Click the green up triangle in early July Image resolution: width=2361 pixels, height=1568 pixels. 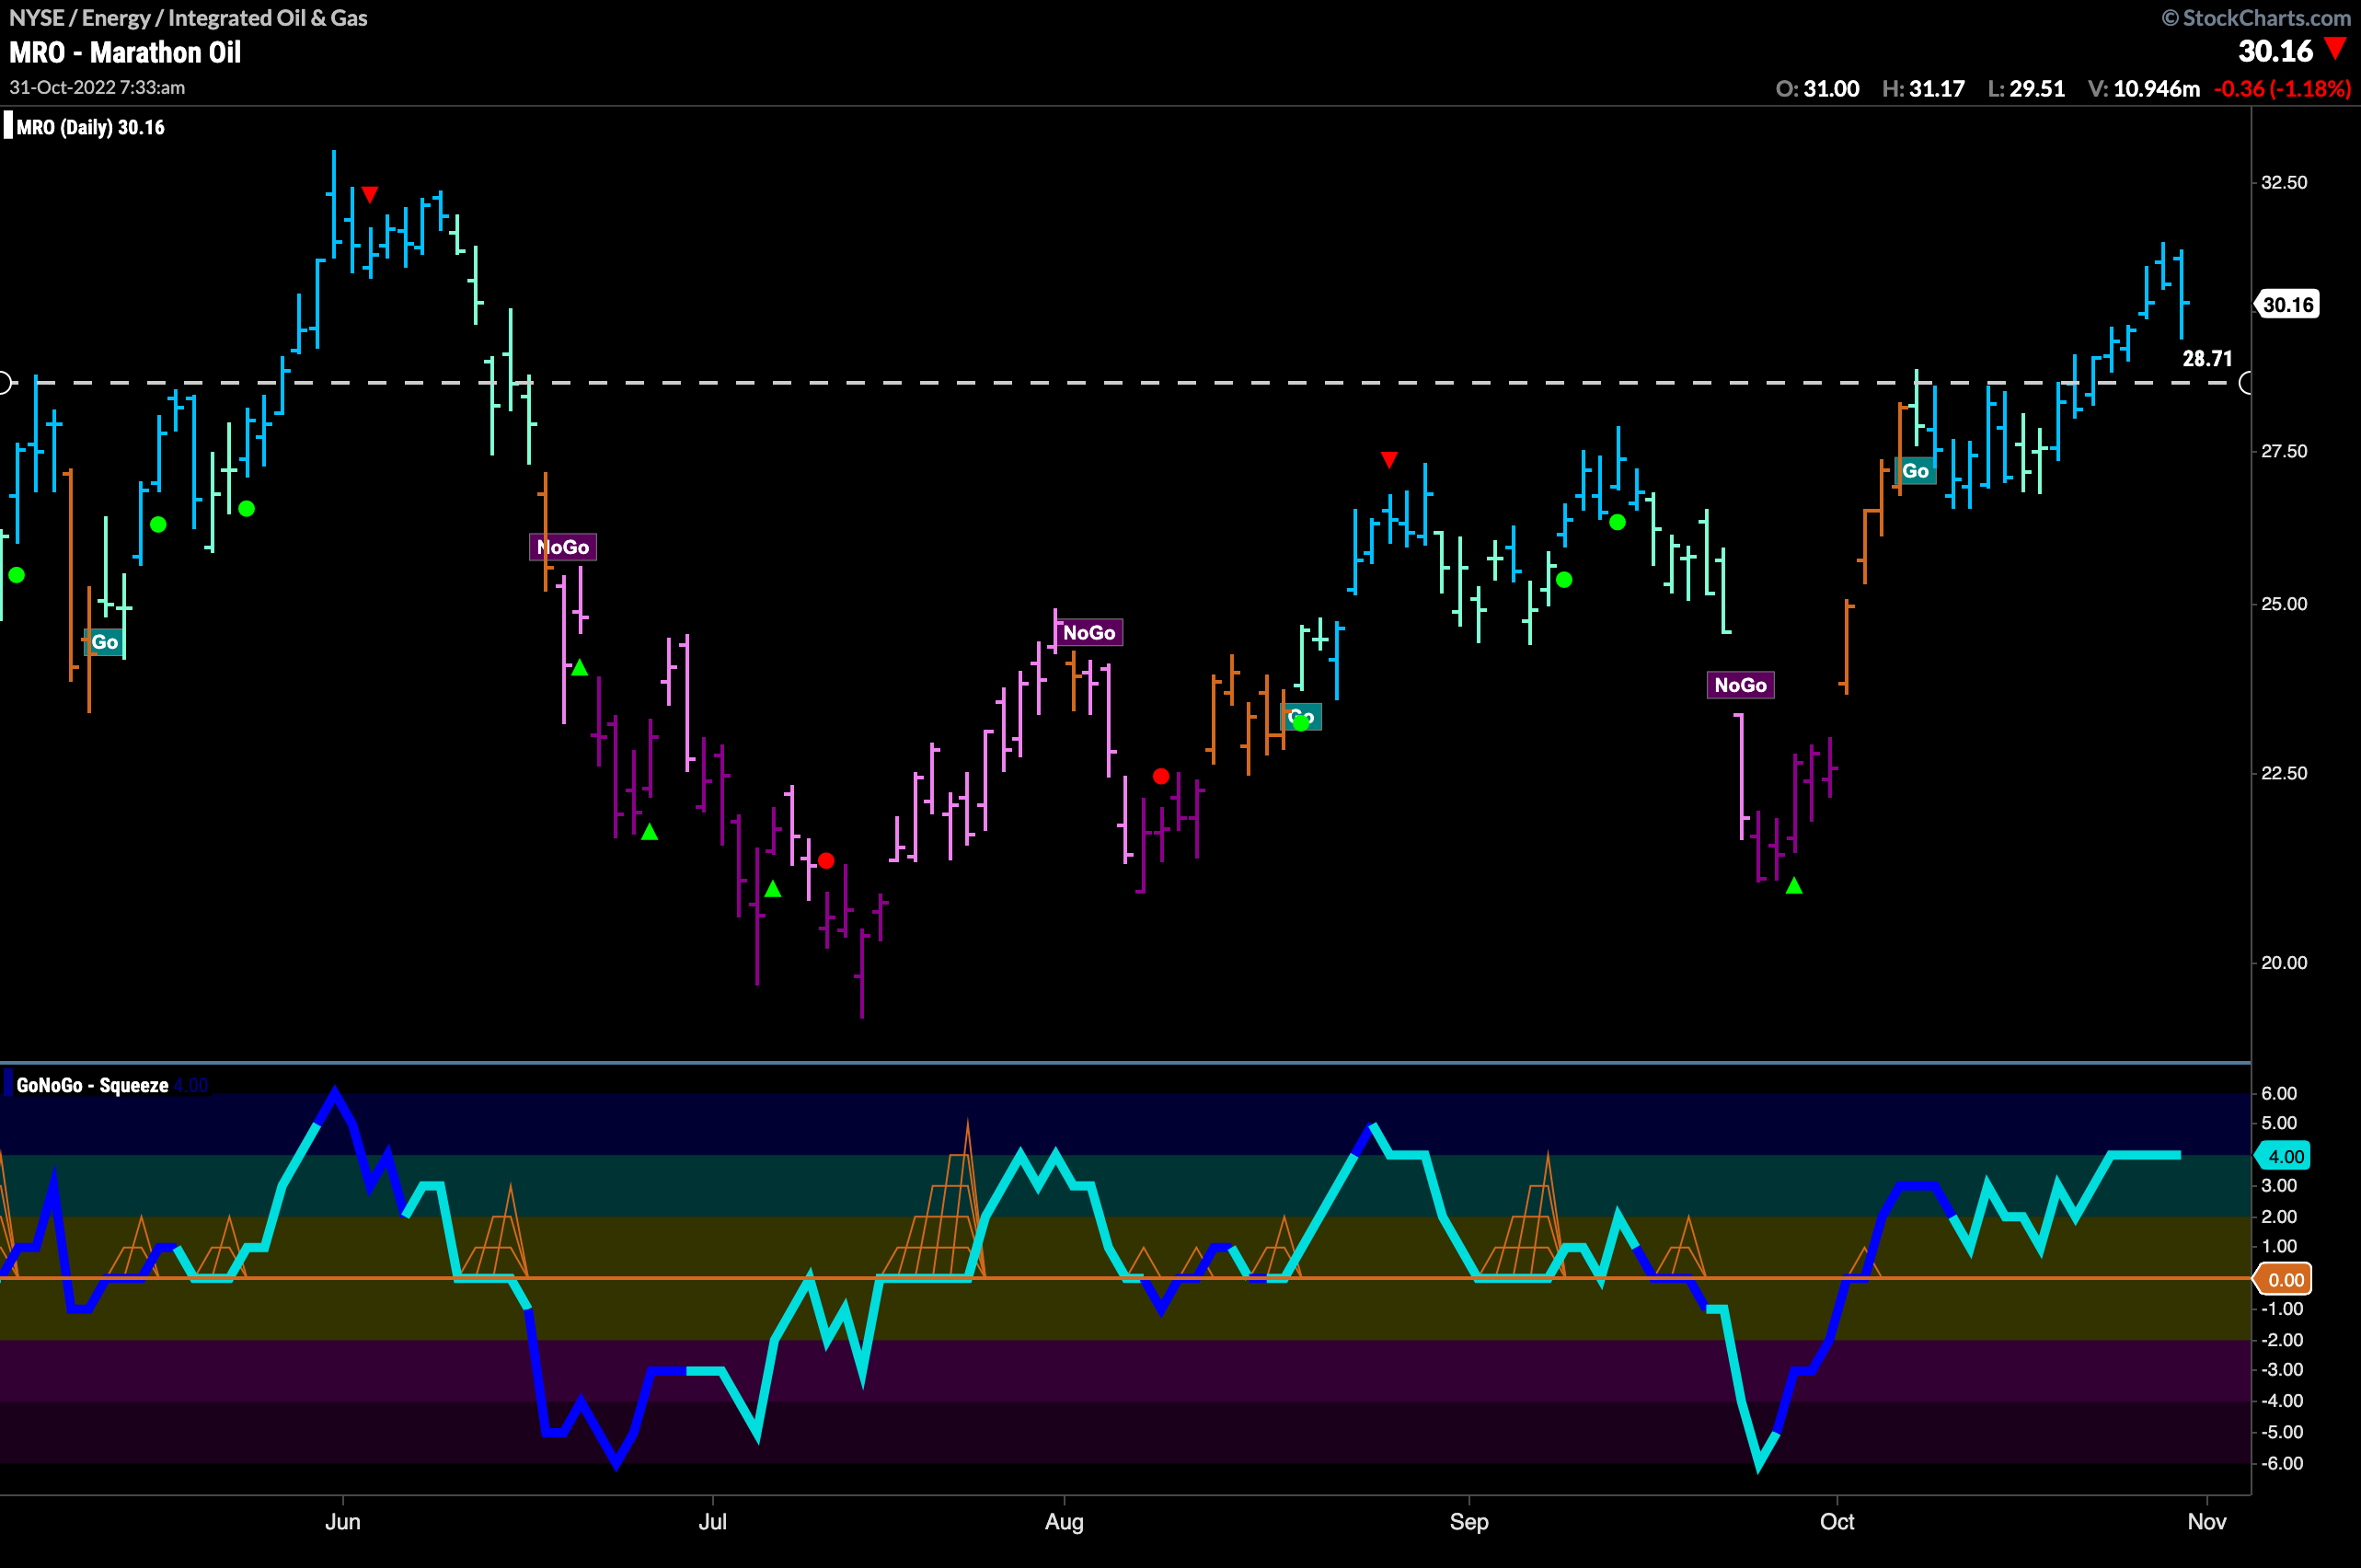(772, 888)
